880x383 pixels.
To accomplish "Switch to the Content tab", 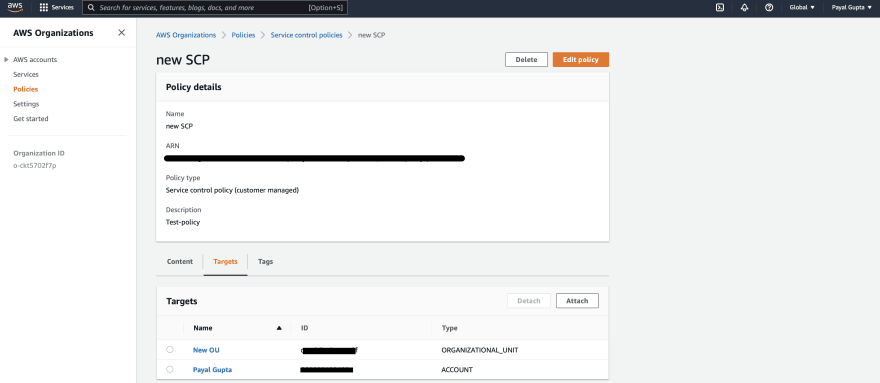I will tap(180, 262).
